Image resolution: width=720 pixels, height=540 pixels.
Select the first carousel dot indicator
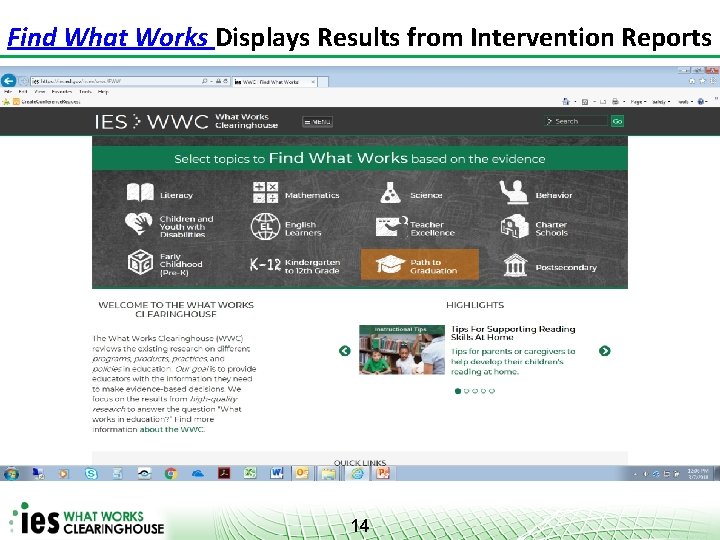[457, 391]
